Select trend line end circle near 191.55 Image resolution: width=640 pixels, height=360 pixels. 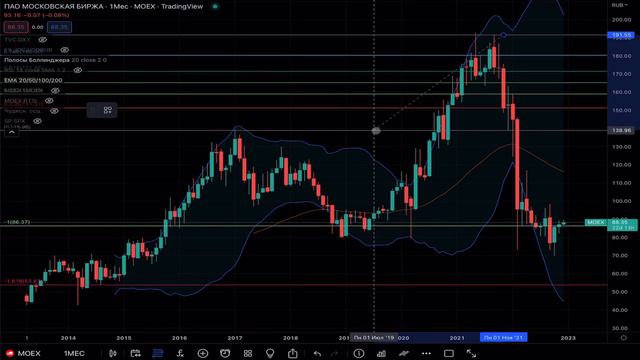pyautogui.click(x=504, y=36)
